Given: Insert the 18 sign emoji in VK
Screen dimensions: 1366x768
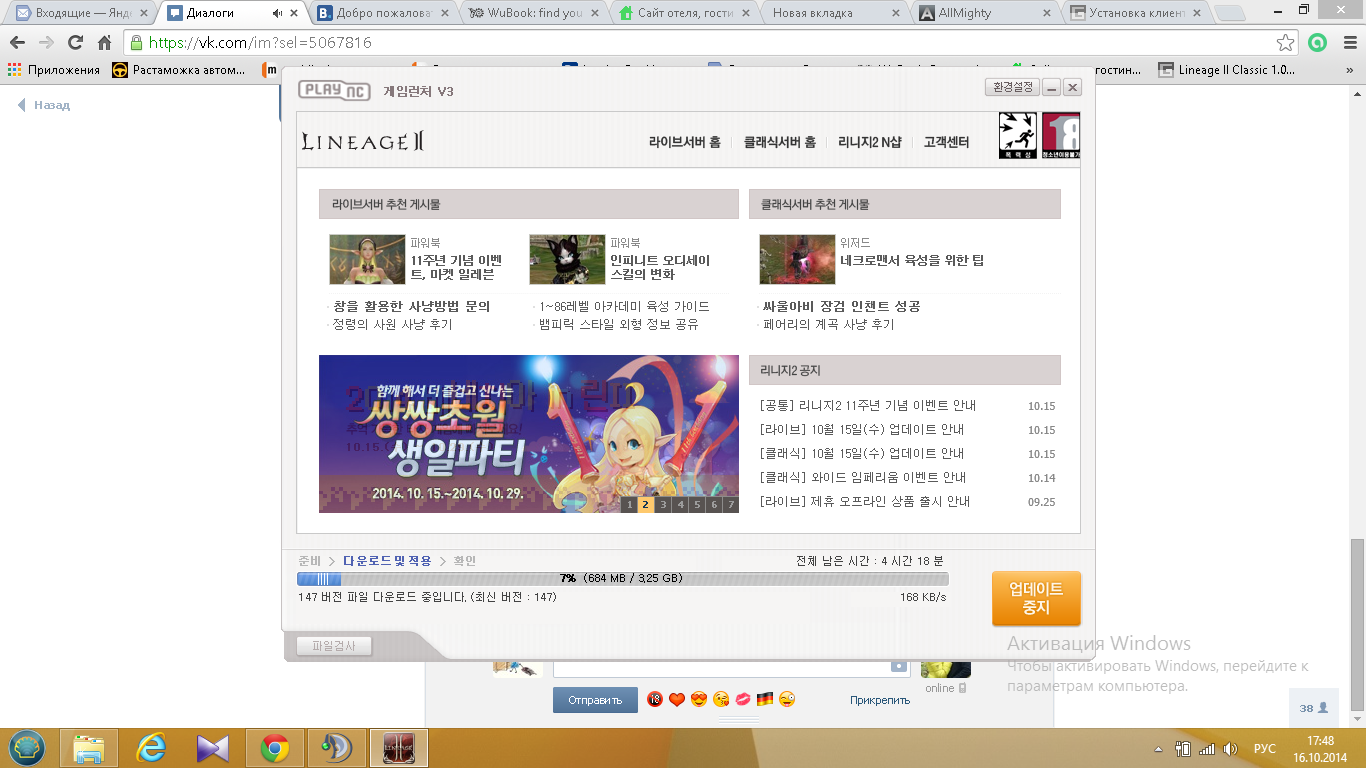Looking at the screenshot, I should coord(655,699).
